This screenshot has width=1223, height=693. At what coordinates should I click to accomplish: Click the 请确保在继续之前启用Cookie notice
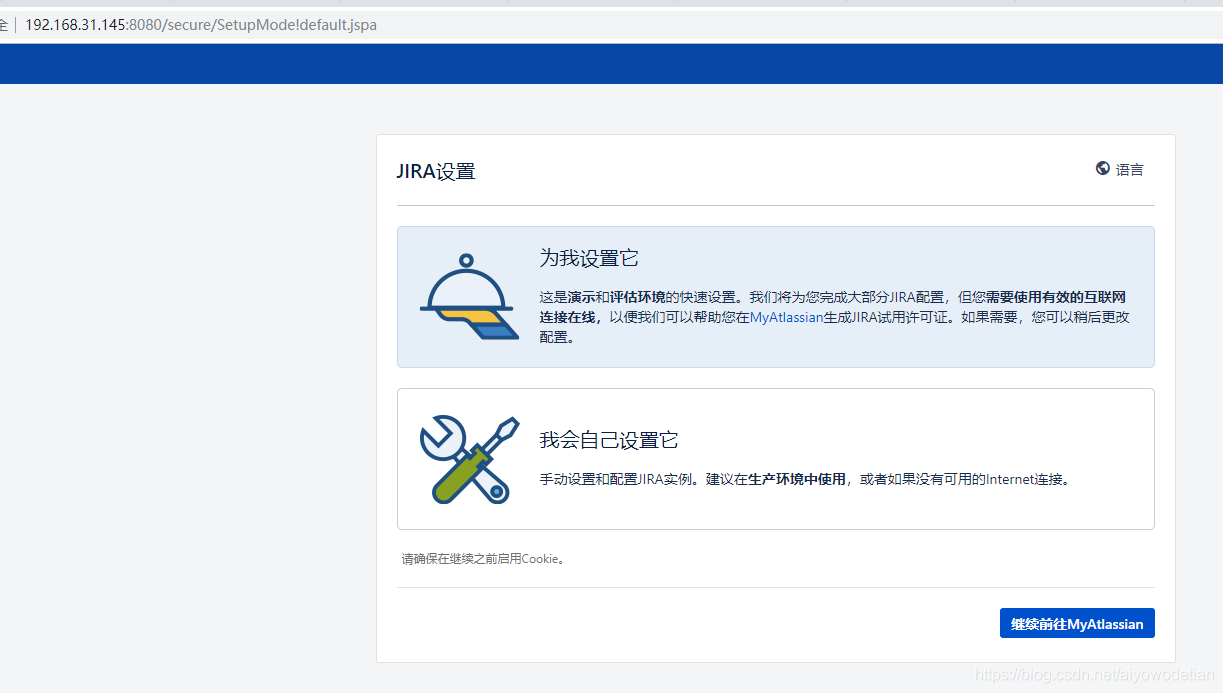(x=484, y=559)
